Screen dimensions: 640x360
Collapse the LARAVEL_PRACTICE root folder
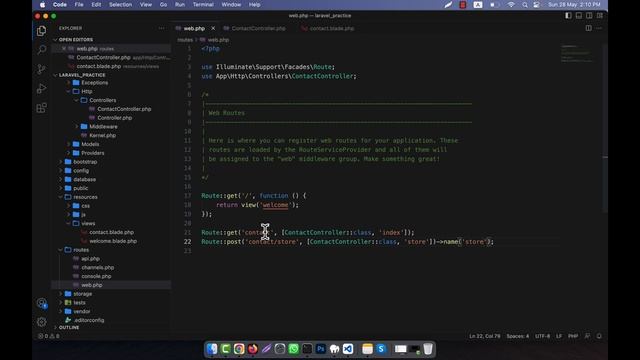pos(82,75)
